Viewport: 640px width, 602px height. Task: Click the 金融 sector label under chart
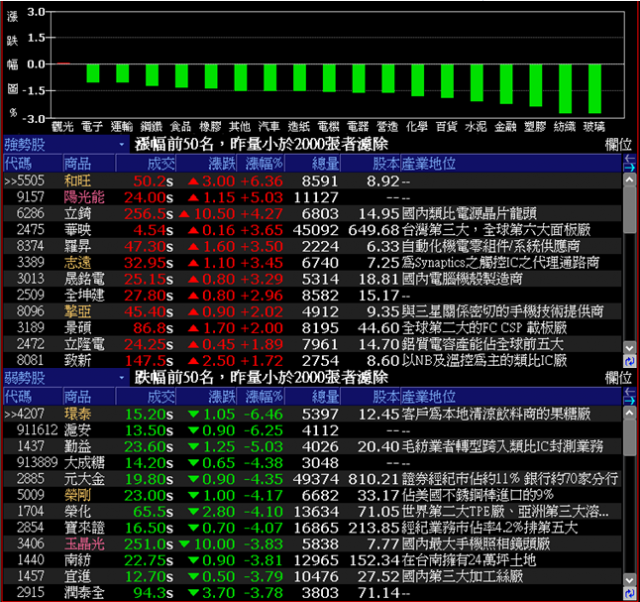(x=506, y=127)
